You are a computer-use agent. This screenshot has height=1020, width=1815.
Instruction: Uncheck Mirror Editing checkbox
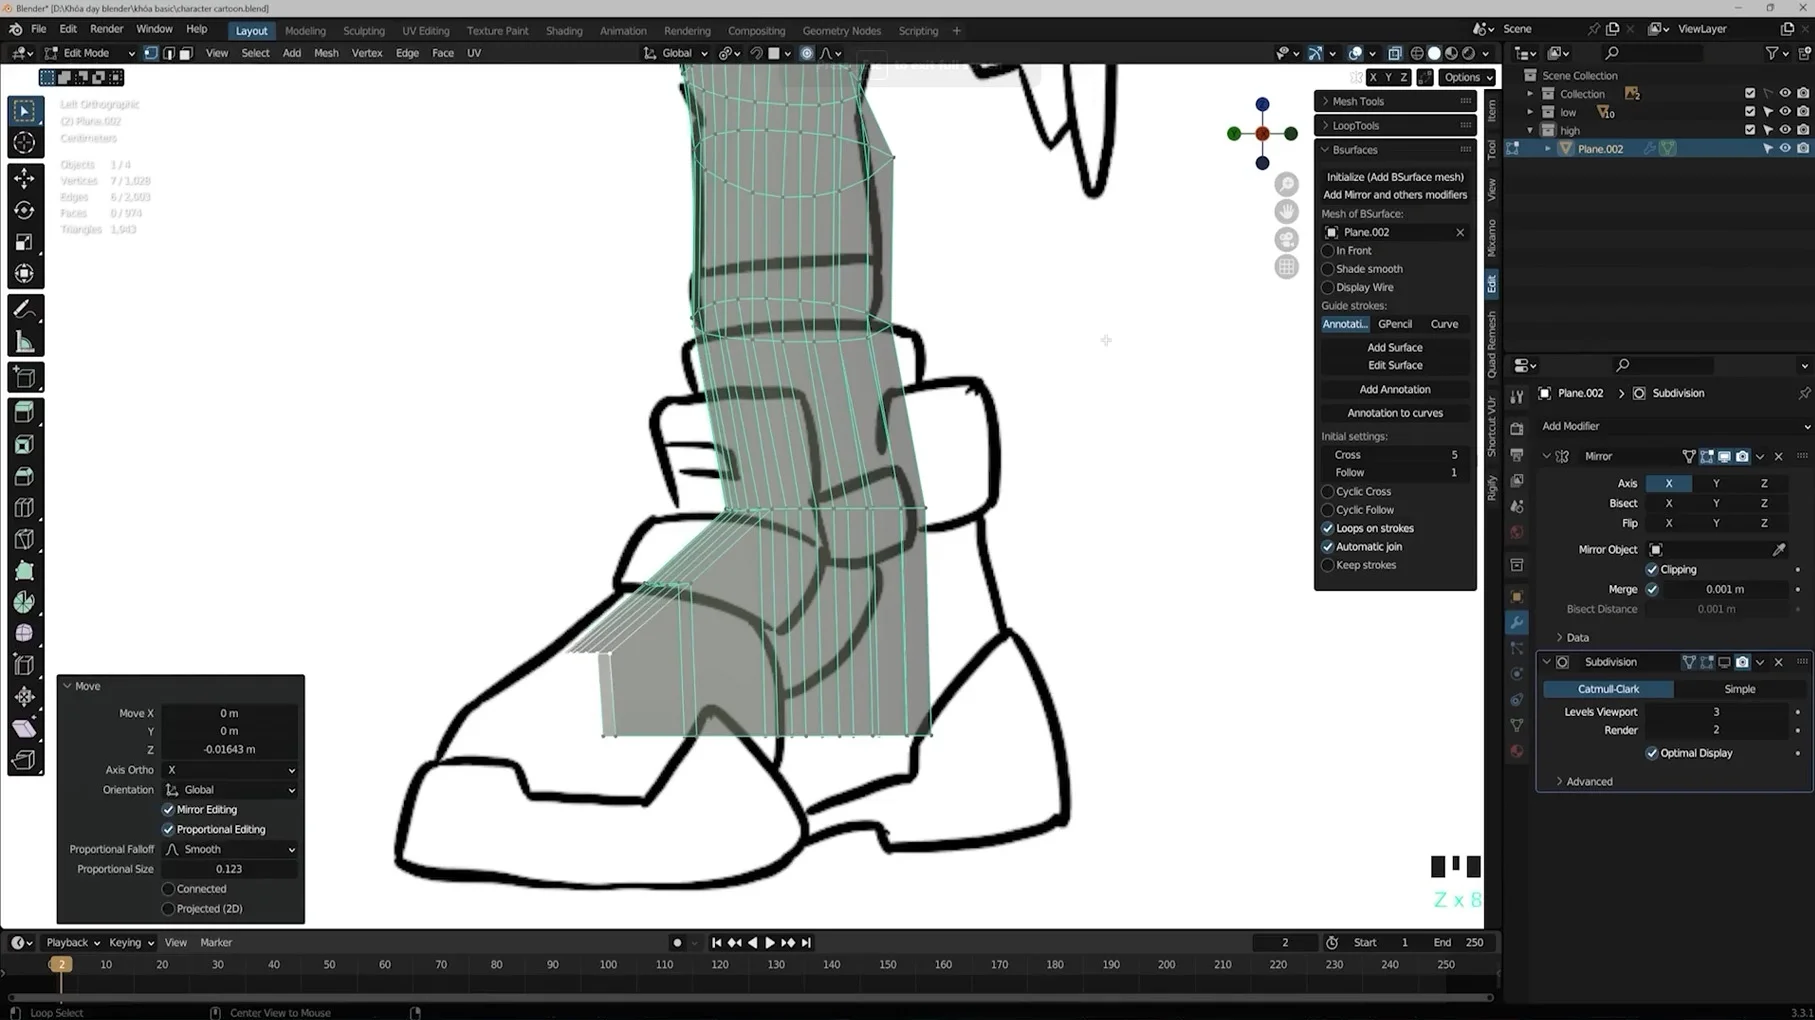tap(168, 810)
